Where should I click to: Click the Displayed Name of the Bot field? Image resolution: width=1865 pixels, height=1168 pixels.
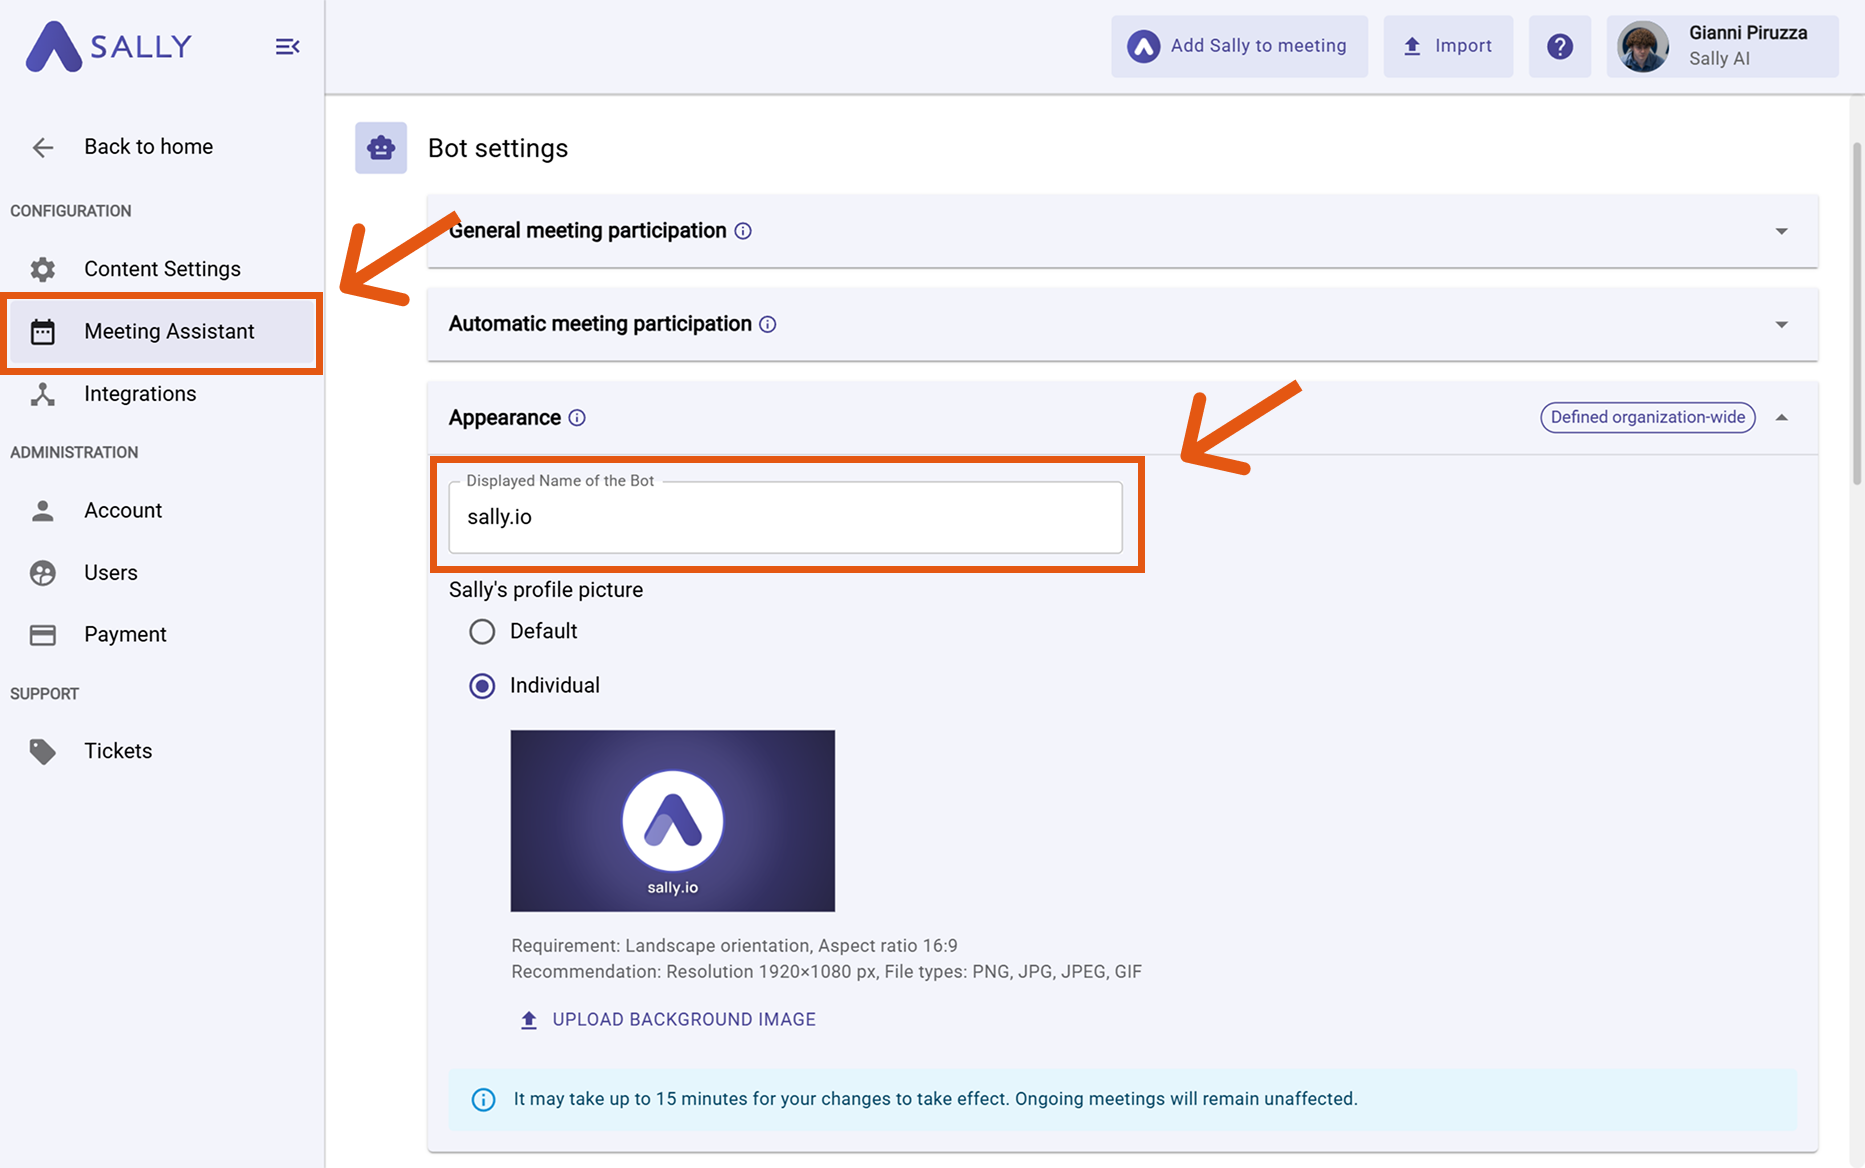click(x=785, y=517)
